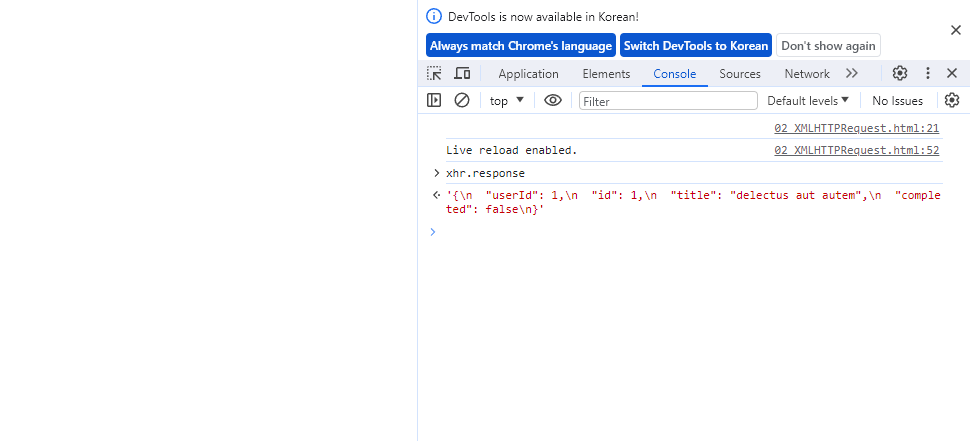Toggle the device toolbar icon
This screenshot has width=970, height=441.
point(462,74)
